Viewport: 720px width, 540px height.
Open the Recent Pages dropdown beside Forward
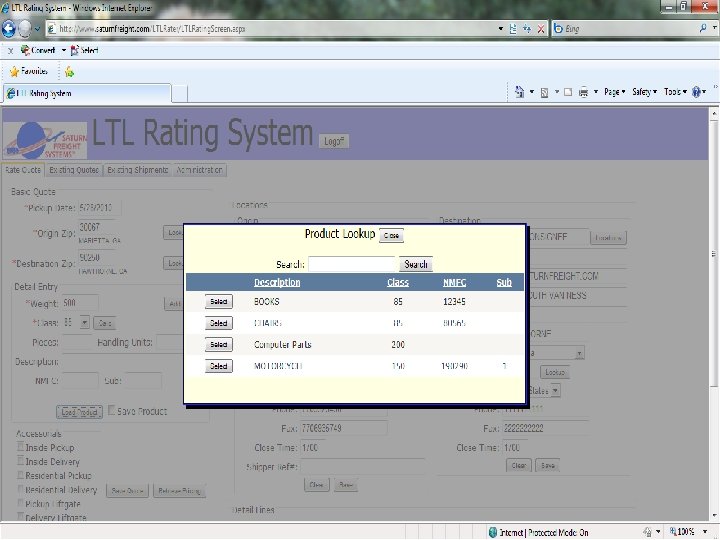[x=37, y=29]
